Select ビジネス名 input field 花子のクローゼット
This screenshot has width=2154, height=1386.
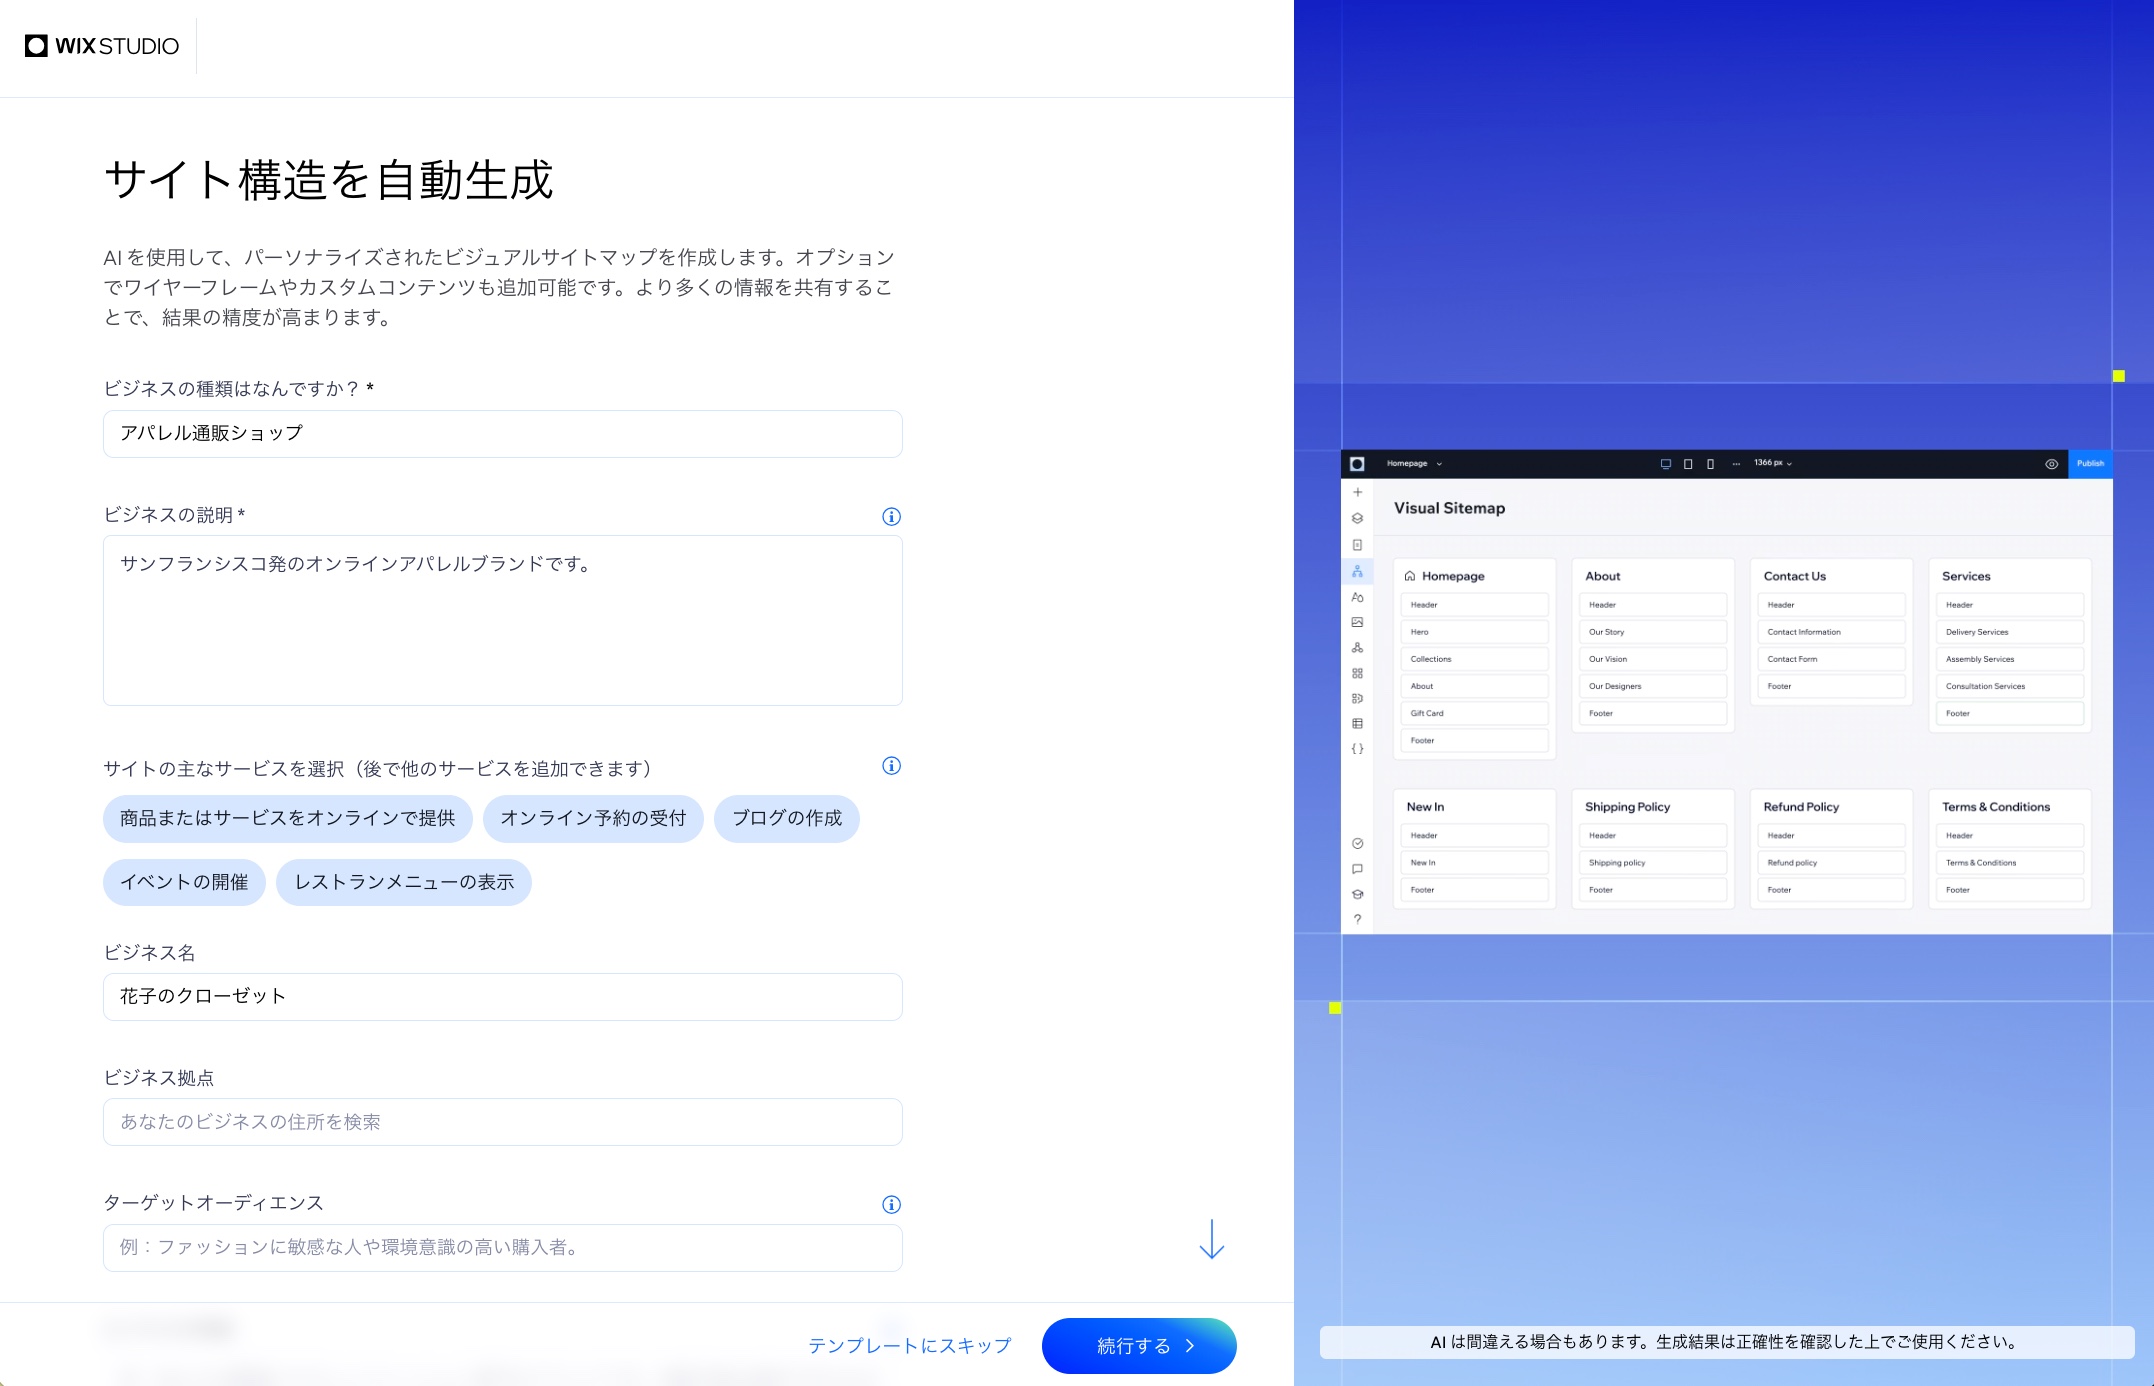tap(502, 994)
